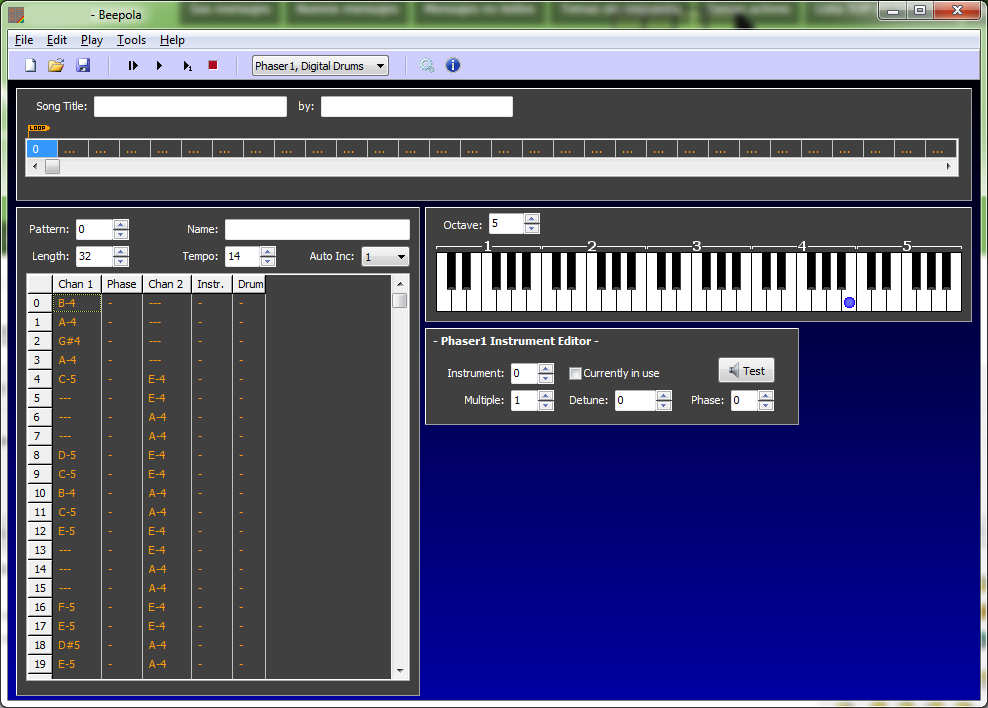Open the Auto Inc dropdown
Screen dimensions: 988x708
pyautogui.click(x=385, y=257)
